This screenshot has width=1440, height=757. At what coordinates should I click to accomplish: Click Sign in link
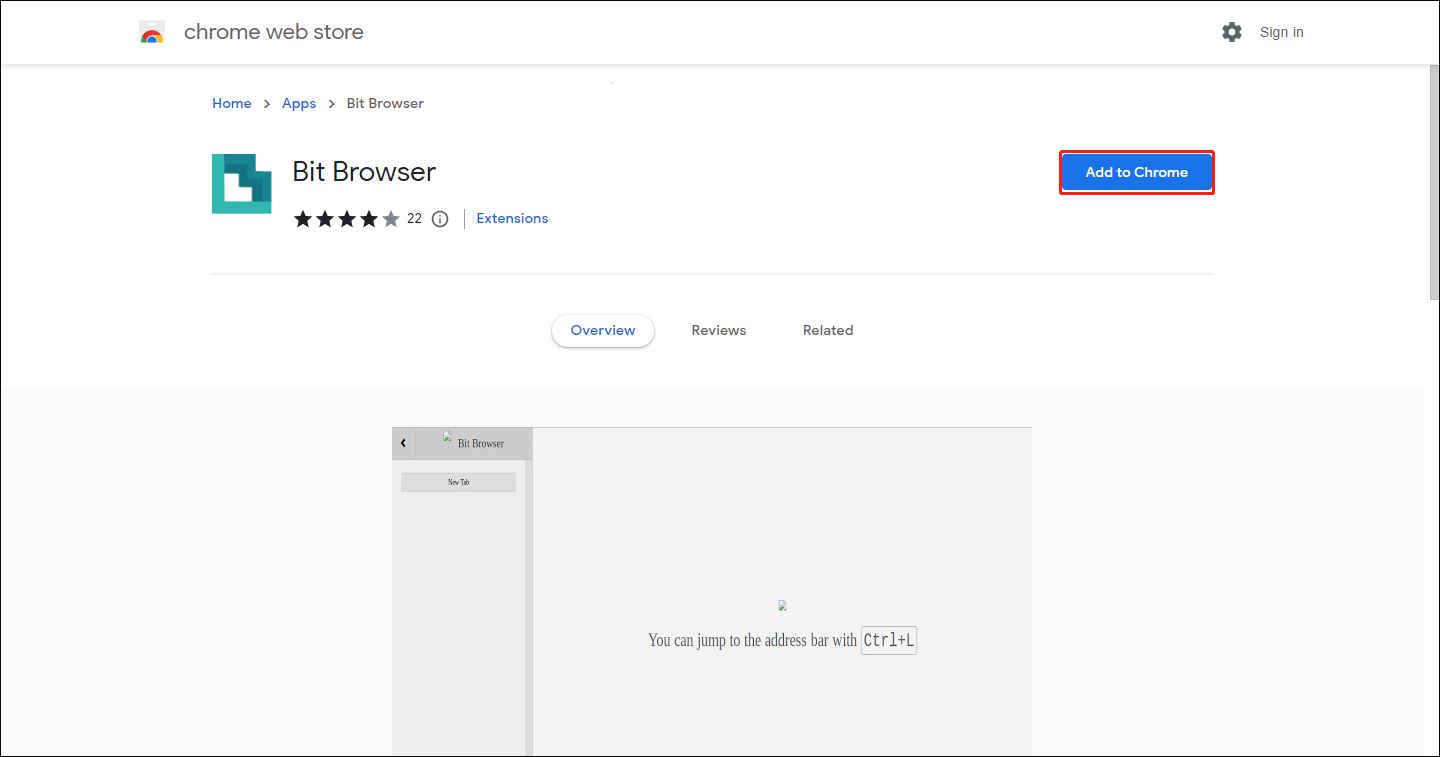(x=1281, y=32)
